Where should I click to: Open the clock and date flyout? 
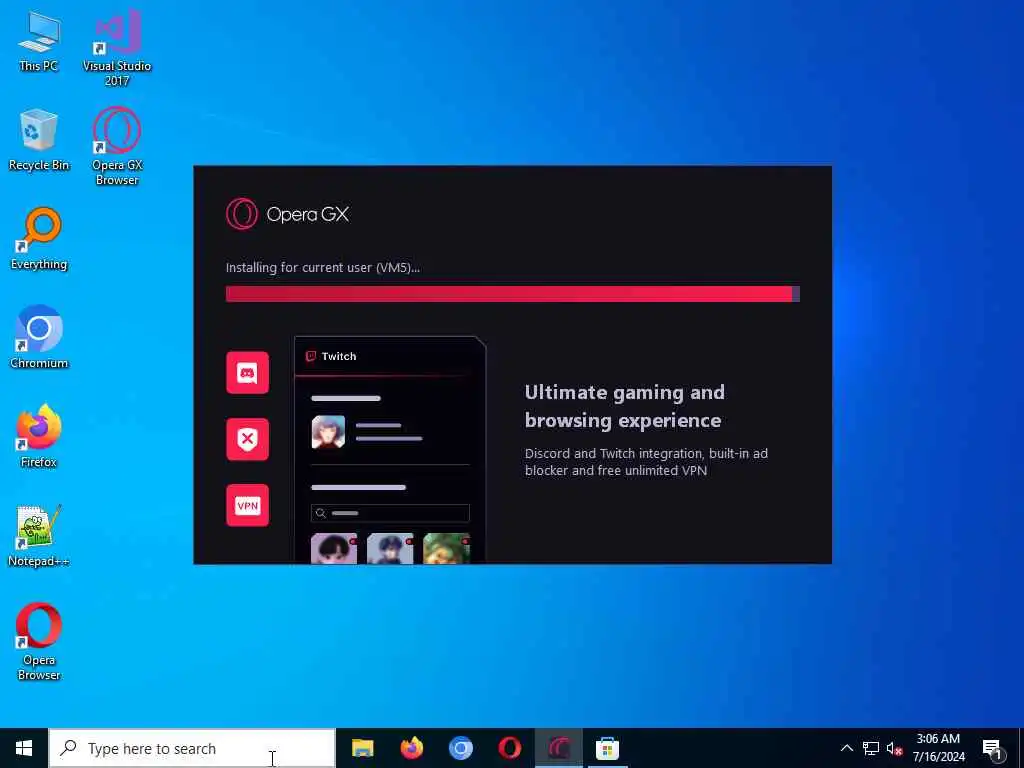click(938, 748)
